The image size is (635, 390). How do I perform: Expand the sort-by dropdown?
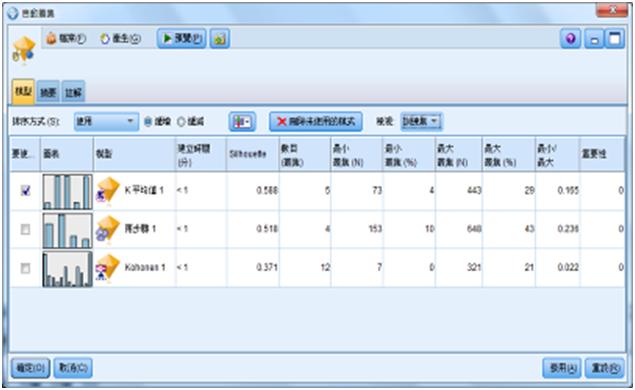[x=106, y=121]
